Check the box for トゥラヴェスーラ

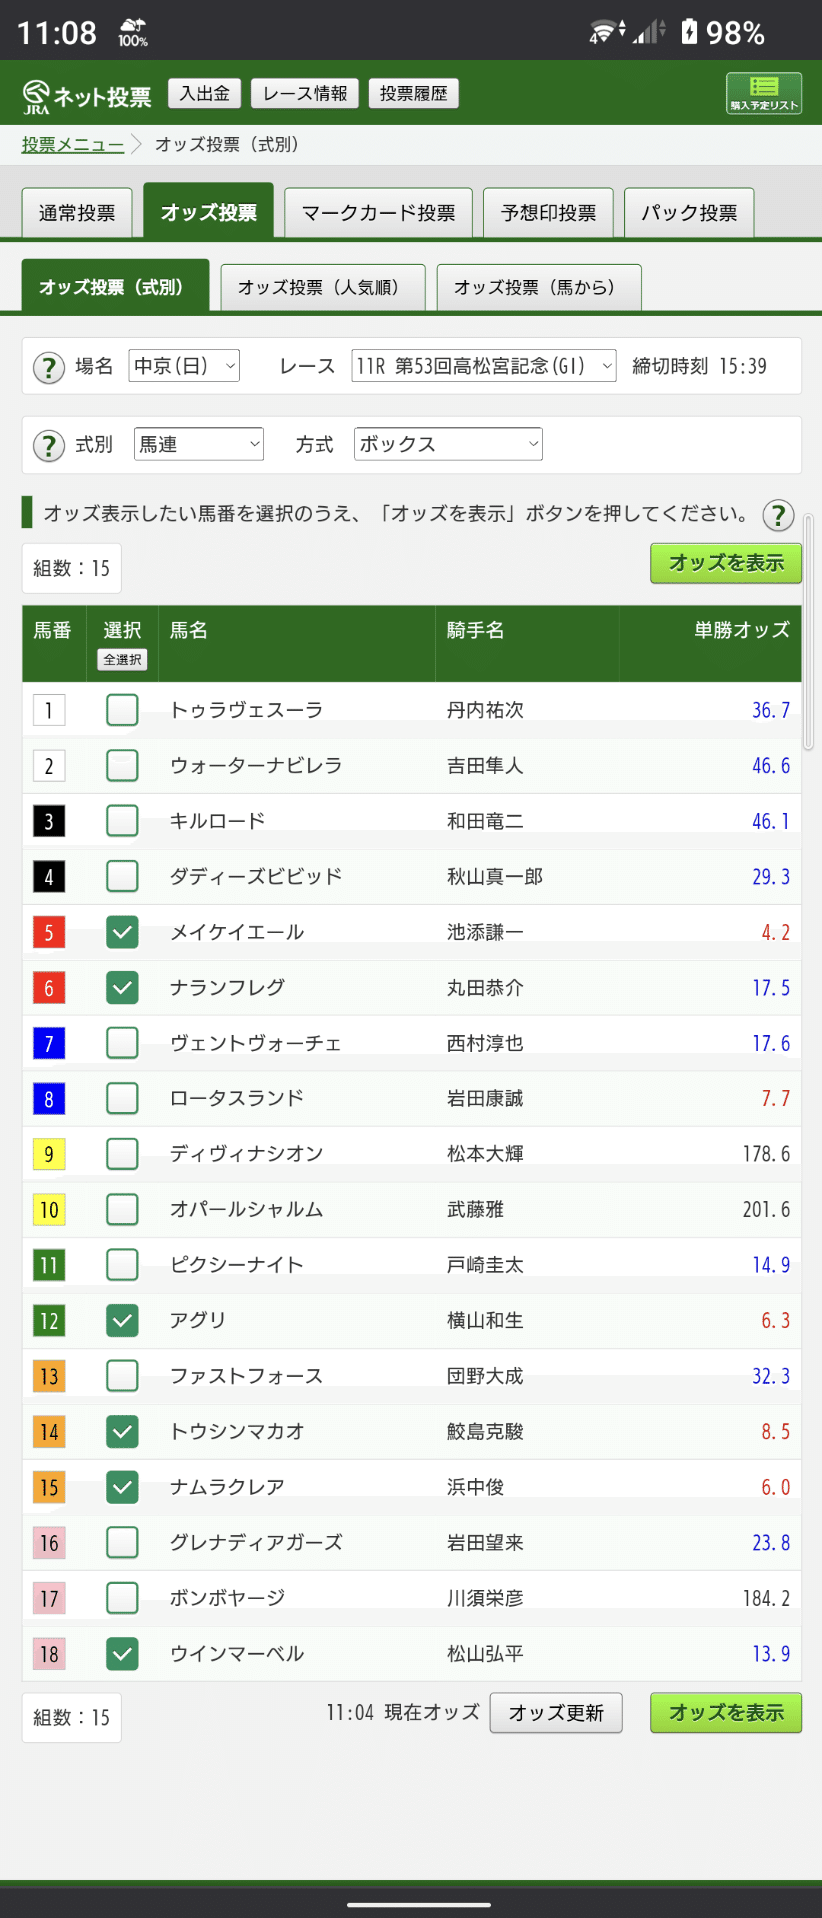pos(121,709)
